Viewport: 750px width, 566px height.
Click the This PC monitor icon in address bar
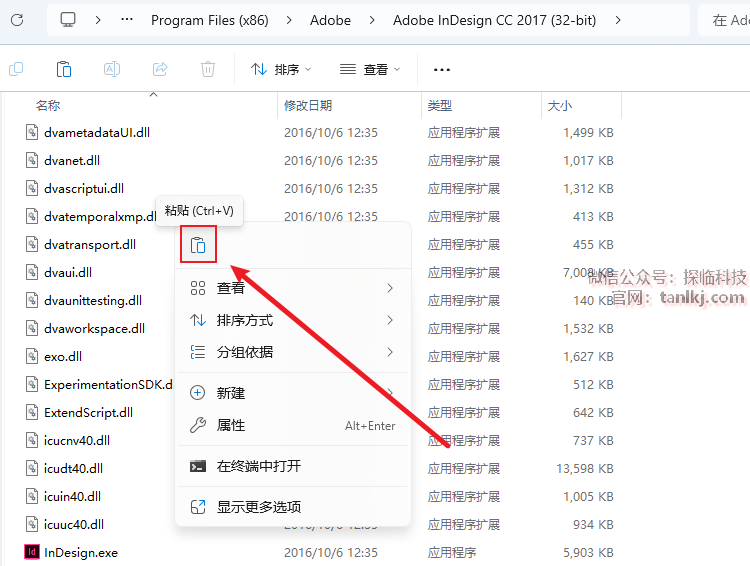68,20
